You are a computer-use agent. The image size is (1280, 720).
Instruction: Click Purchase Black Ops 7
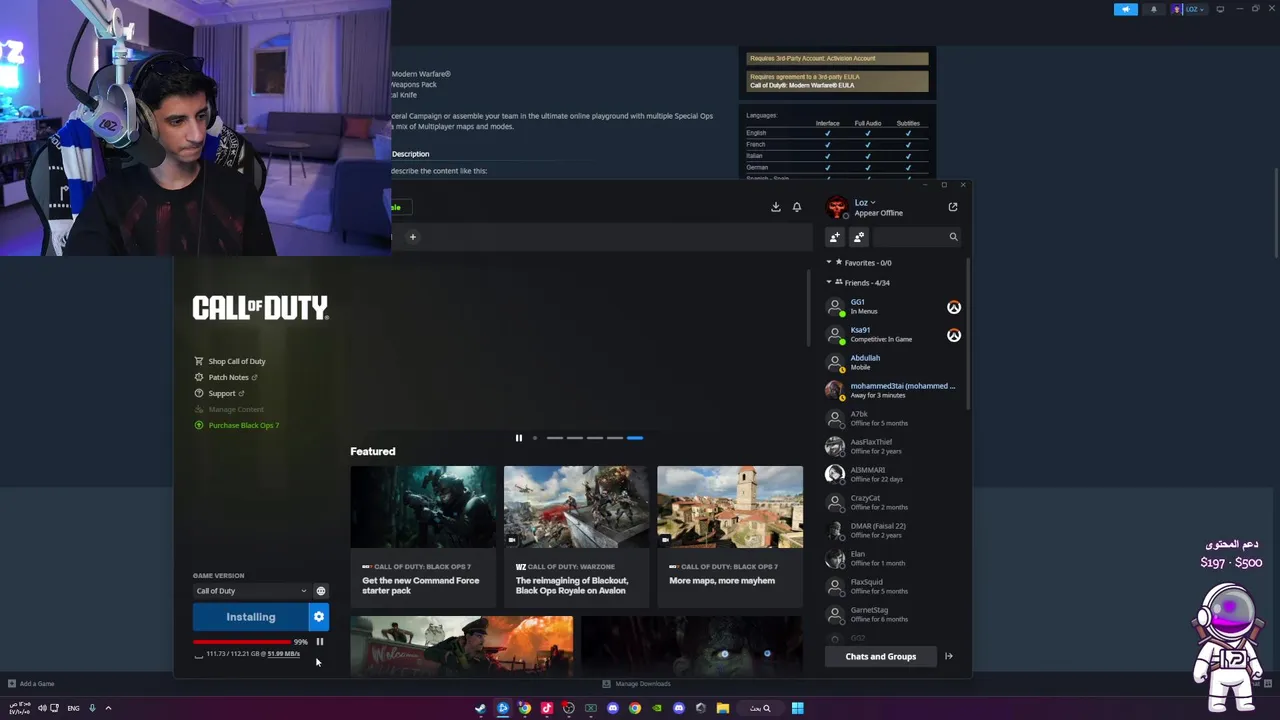click(x=244, y=425)
